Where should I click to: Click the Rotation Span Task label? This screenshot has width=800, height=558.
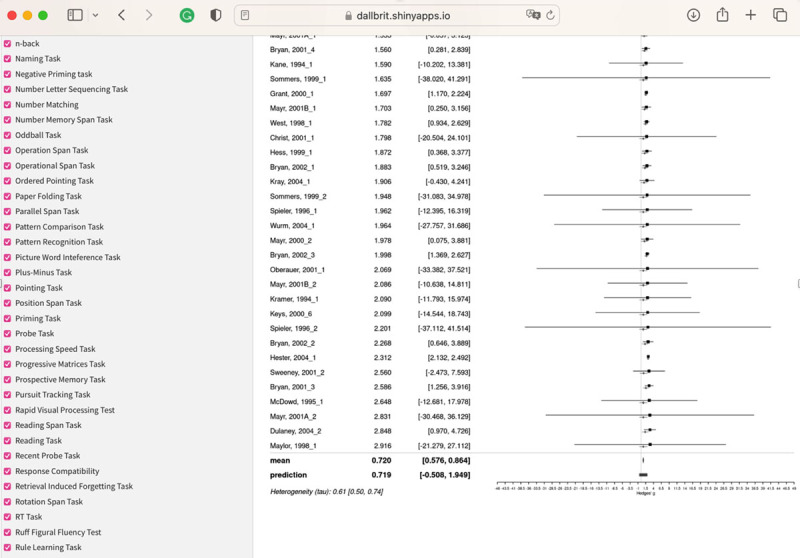point(48,502)
